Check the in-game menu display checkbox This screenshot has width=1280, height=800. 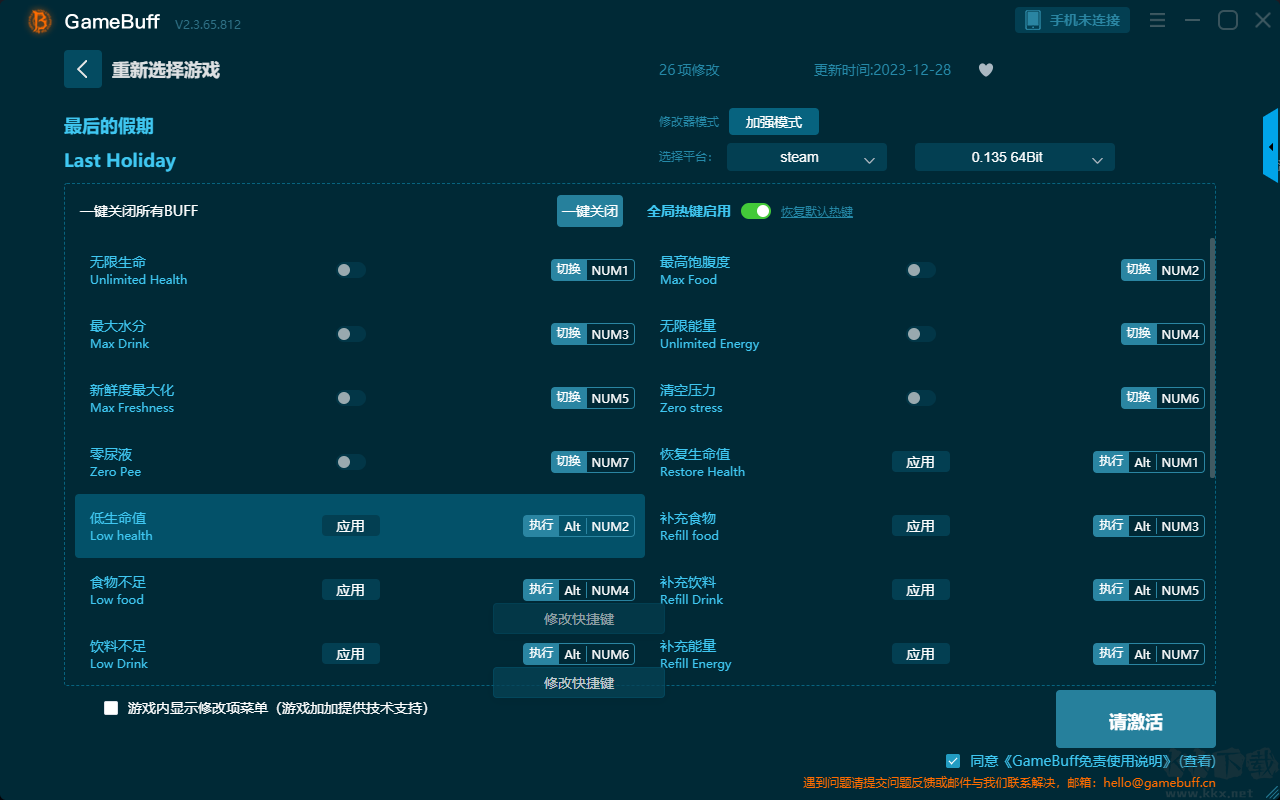point(111,708)
